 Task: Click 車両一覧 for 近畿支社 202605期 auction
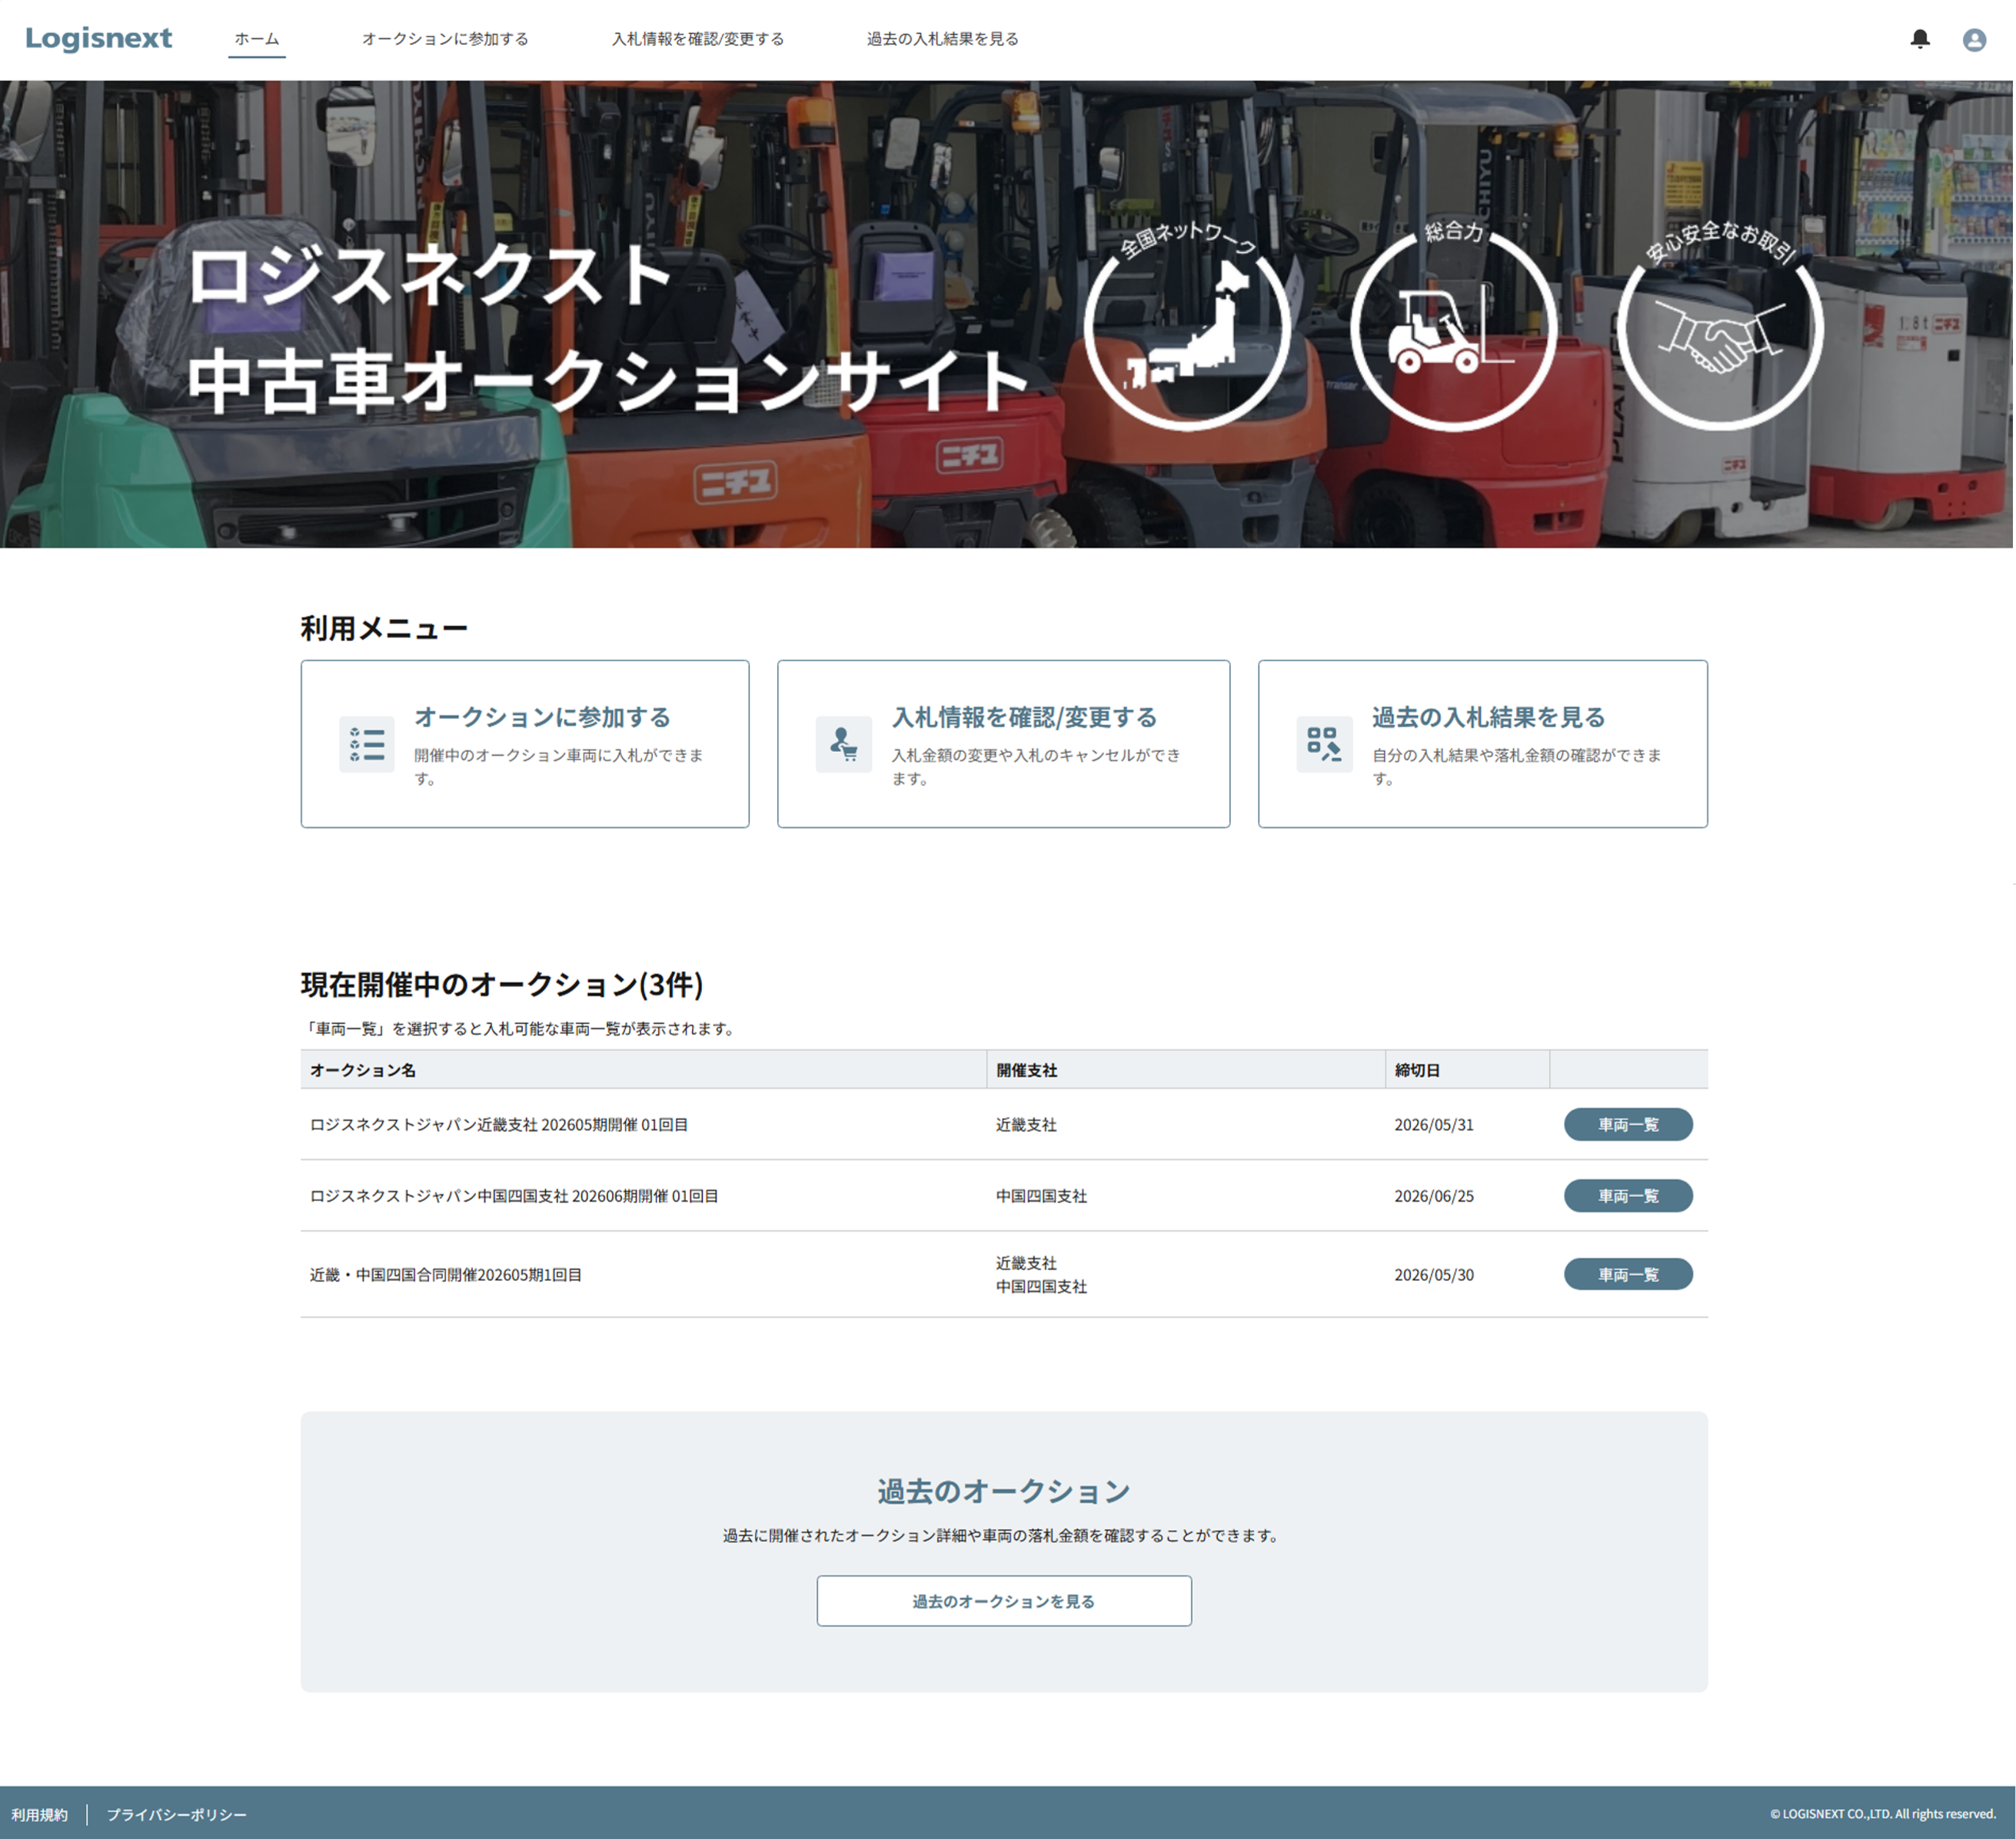(x=1628, y=1124)
